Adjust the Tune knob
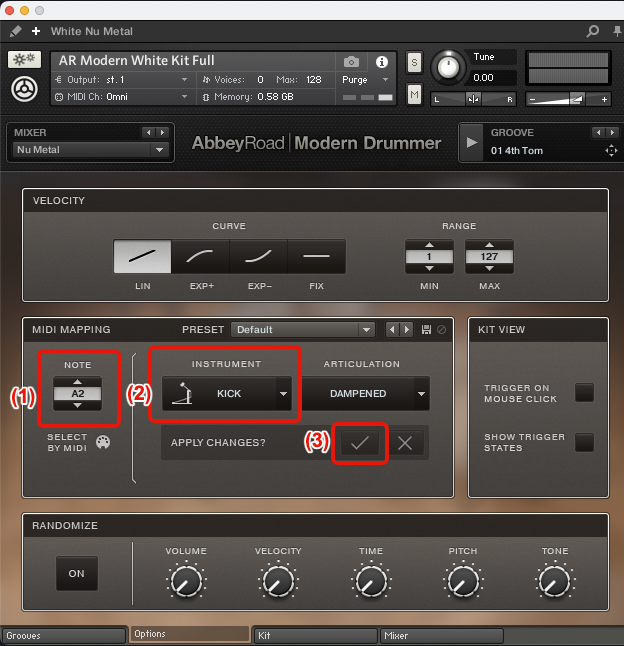The height and width of the screenshot is (646, 624). (449, 67)
